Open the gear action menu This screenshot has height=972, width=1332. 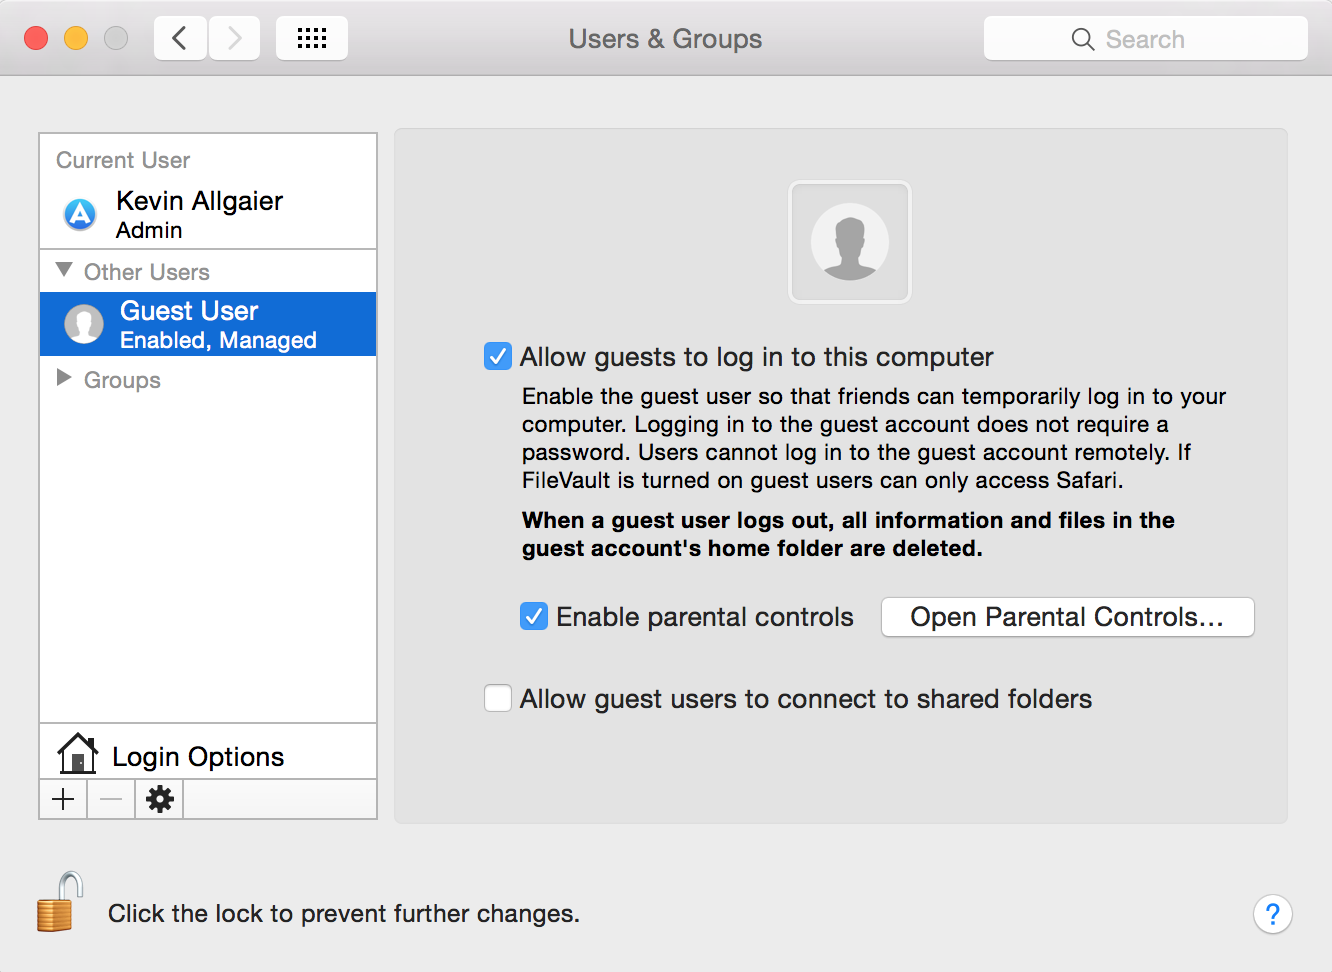coord(160,799)
